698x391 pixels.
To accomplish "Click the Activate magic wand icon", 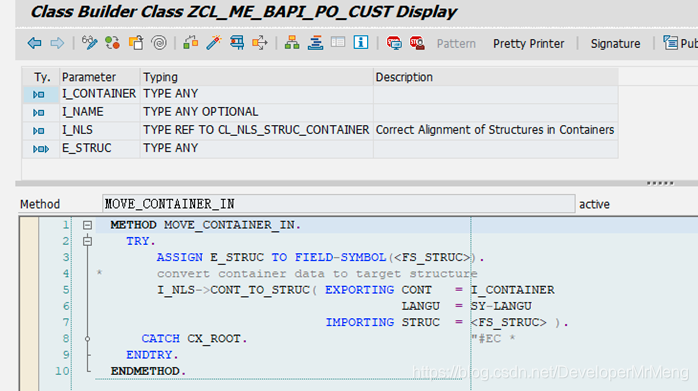I will [214, 43].
